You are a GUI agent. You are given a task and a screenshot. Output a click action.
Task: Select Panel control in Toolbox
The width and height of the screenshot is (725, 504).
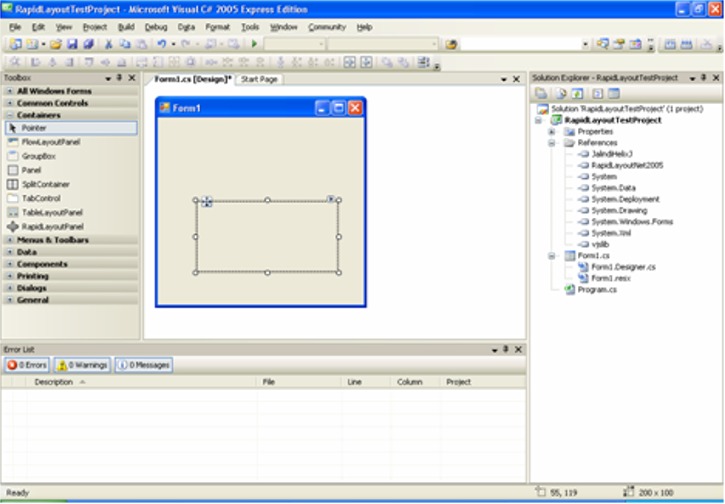[x=71, y=170]
